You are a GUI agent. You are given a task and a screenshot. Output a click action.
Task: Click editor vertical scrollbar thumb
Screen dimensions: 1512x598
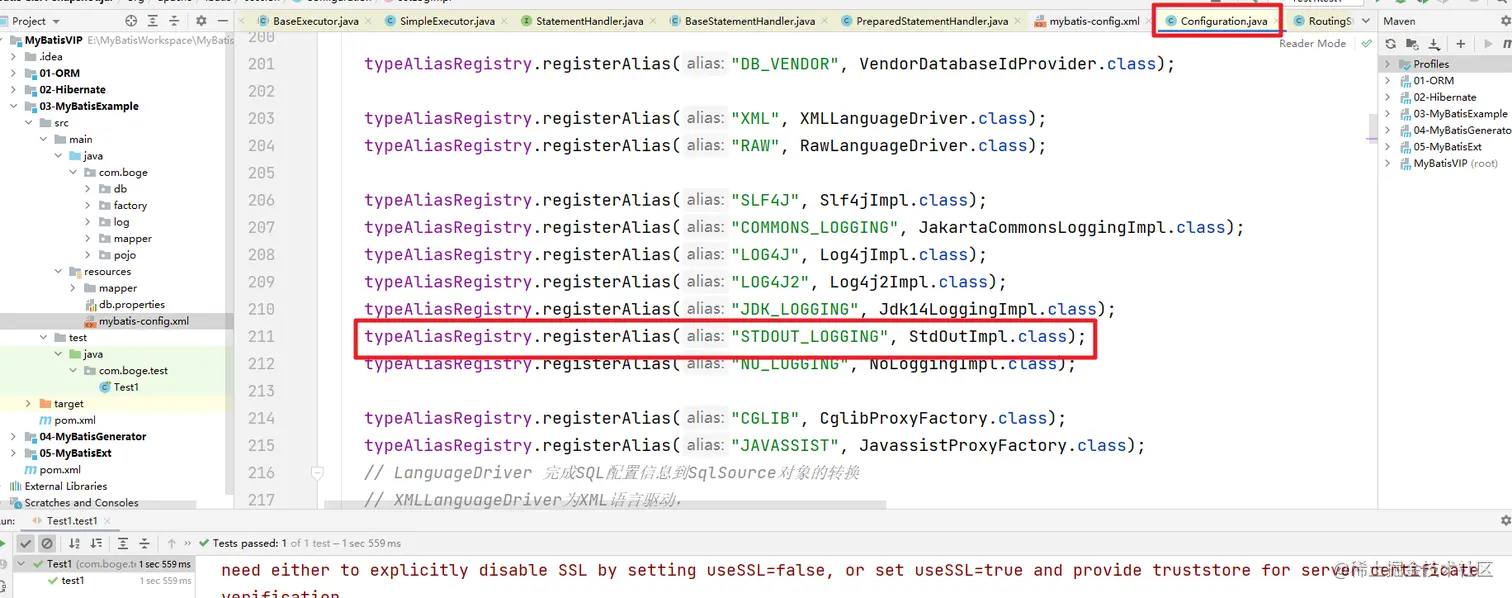1373,128
